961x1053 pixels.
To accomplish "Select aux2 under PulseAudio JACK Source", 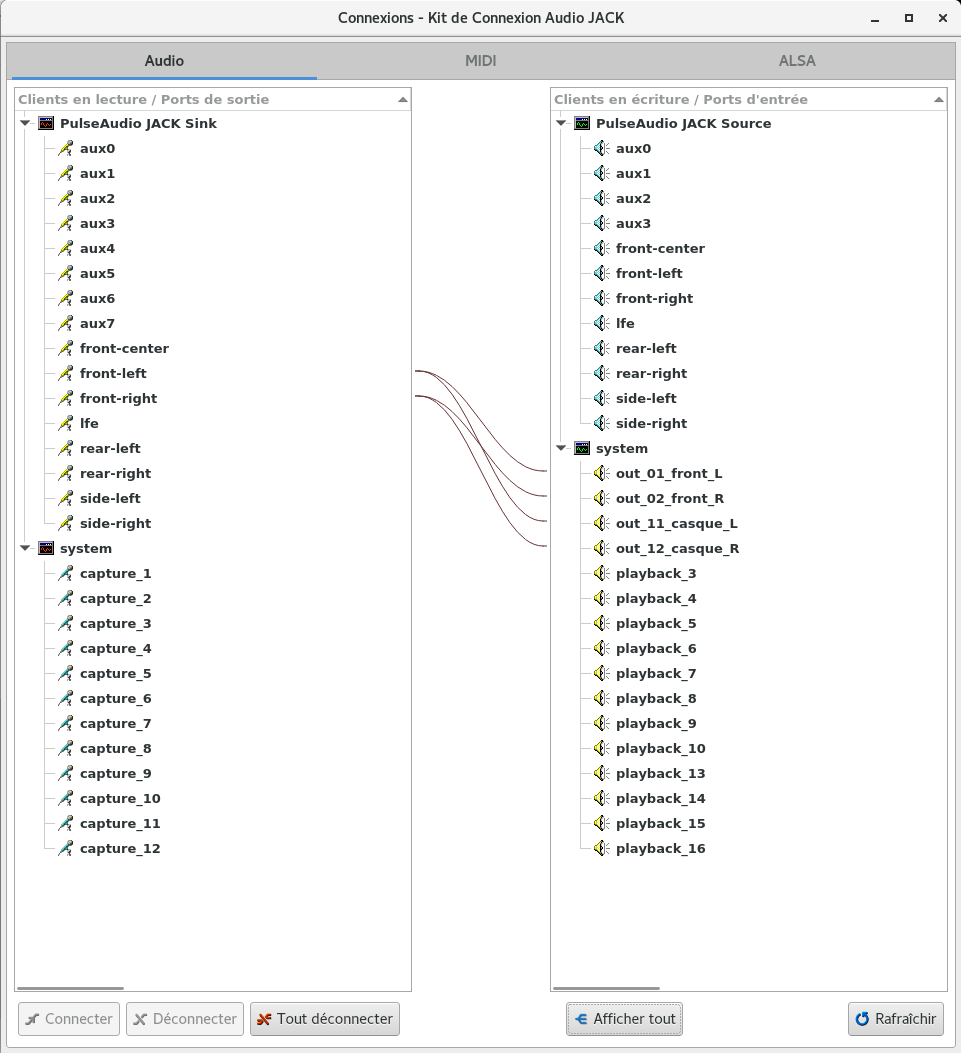I will (x=633, y=199).
